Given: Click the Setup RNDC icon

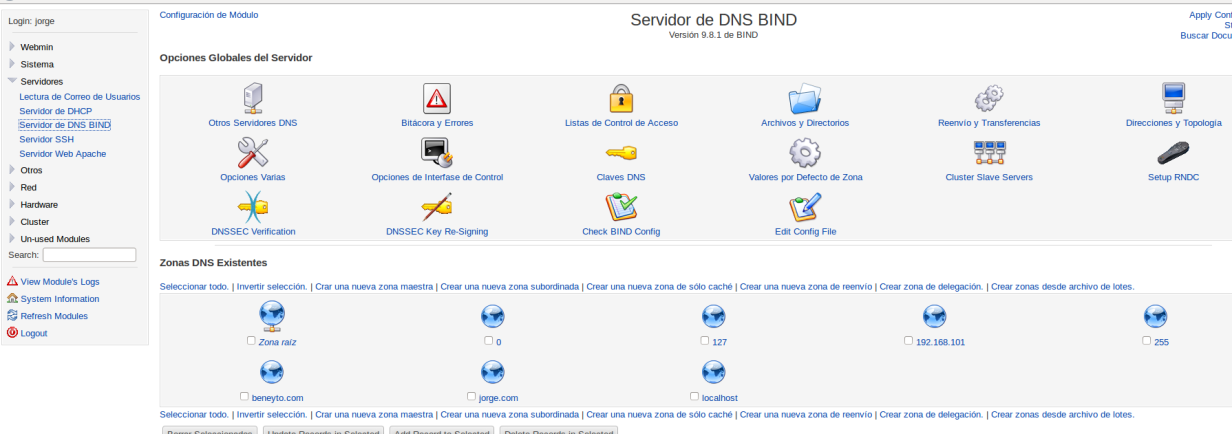Looking at the screenshot, I should coord(1172,153).
